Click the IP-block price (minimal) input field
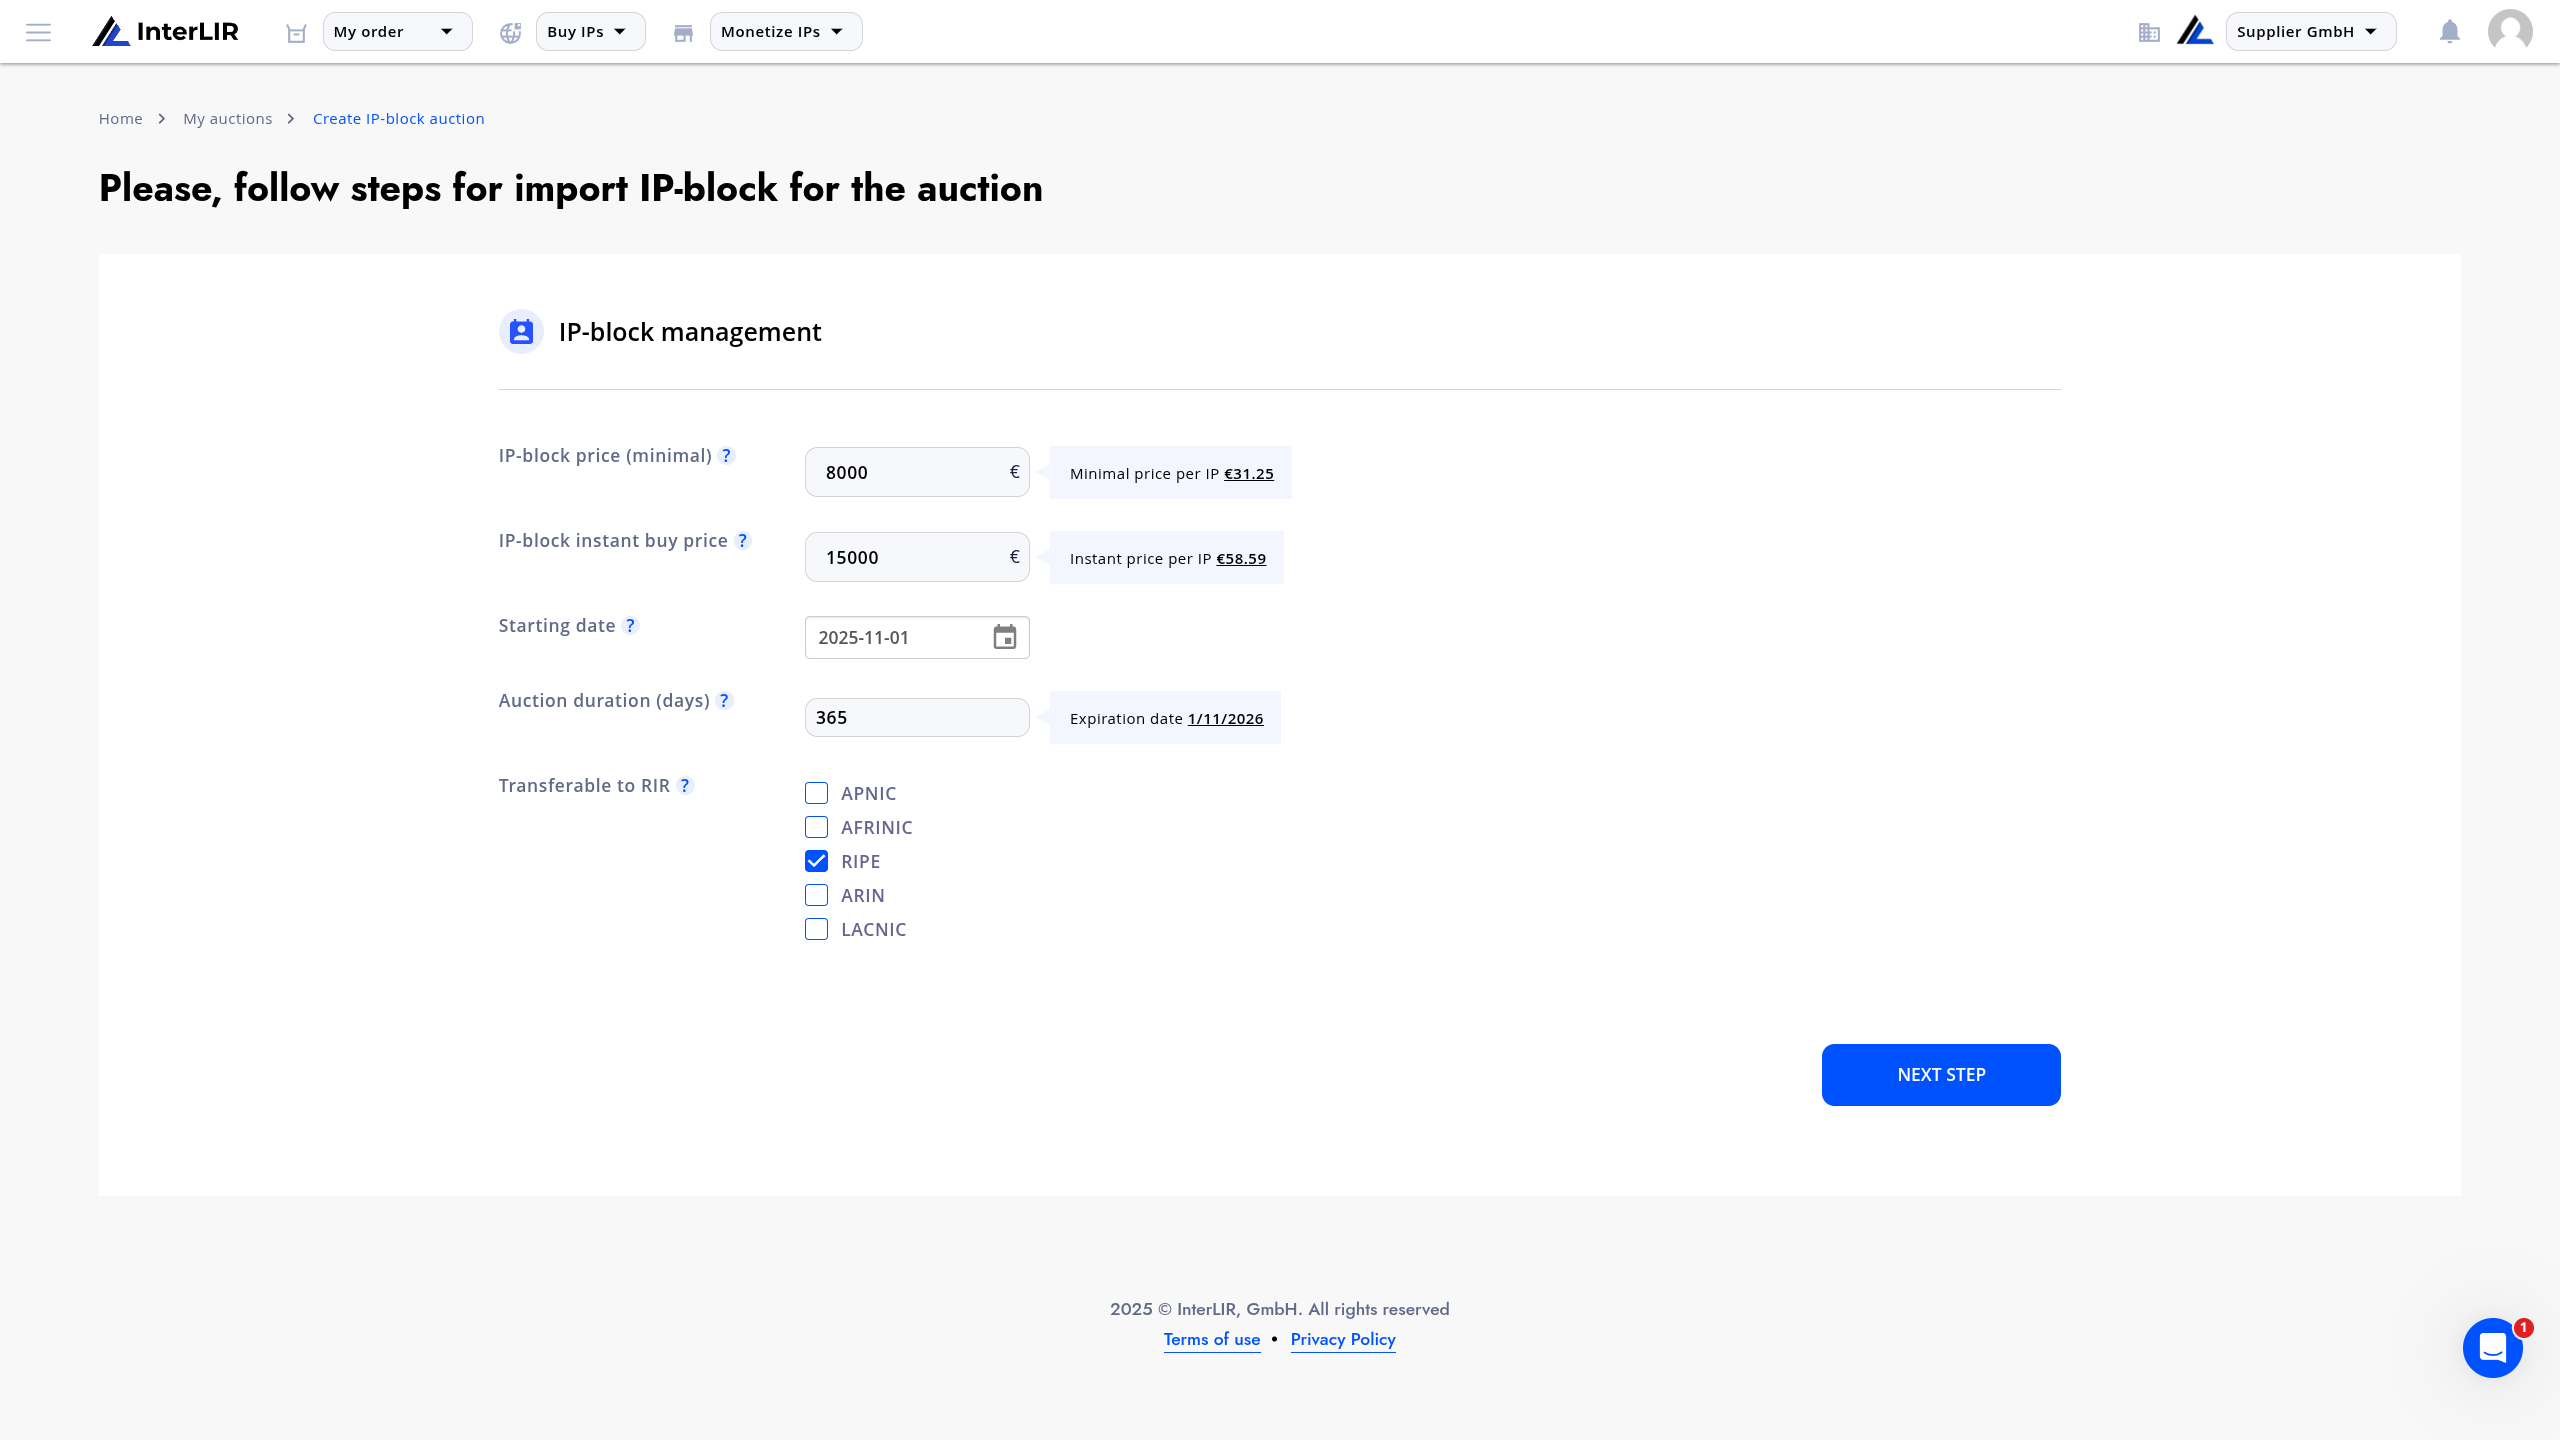2560x1440 pixels. coord(917,472)
